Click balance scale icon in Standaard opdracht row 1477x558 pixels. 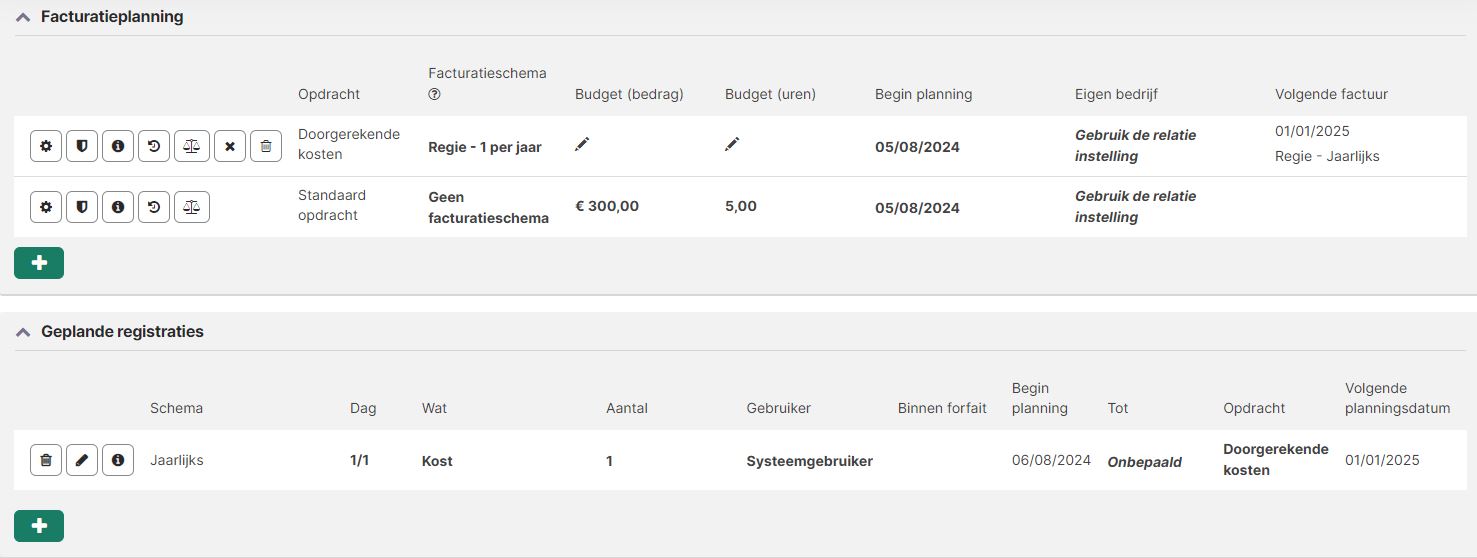click(x=192, y=207)
